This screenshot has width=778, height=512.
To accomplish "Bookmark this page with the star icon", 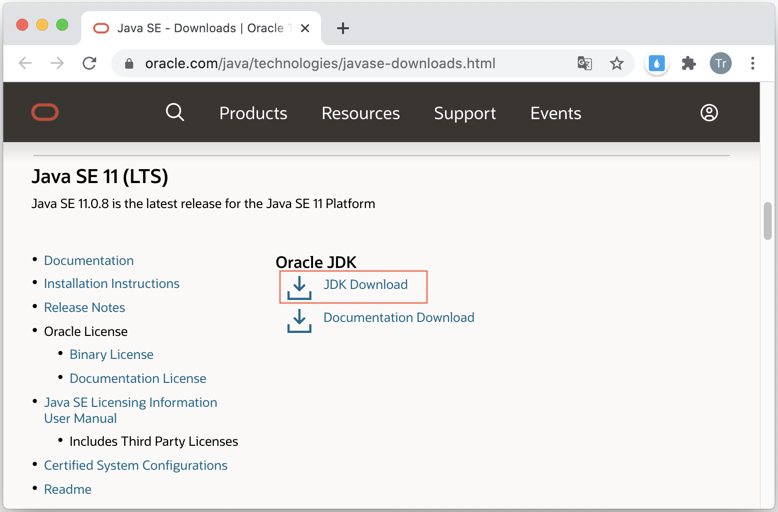I will 617,64.
